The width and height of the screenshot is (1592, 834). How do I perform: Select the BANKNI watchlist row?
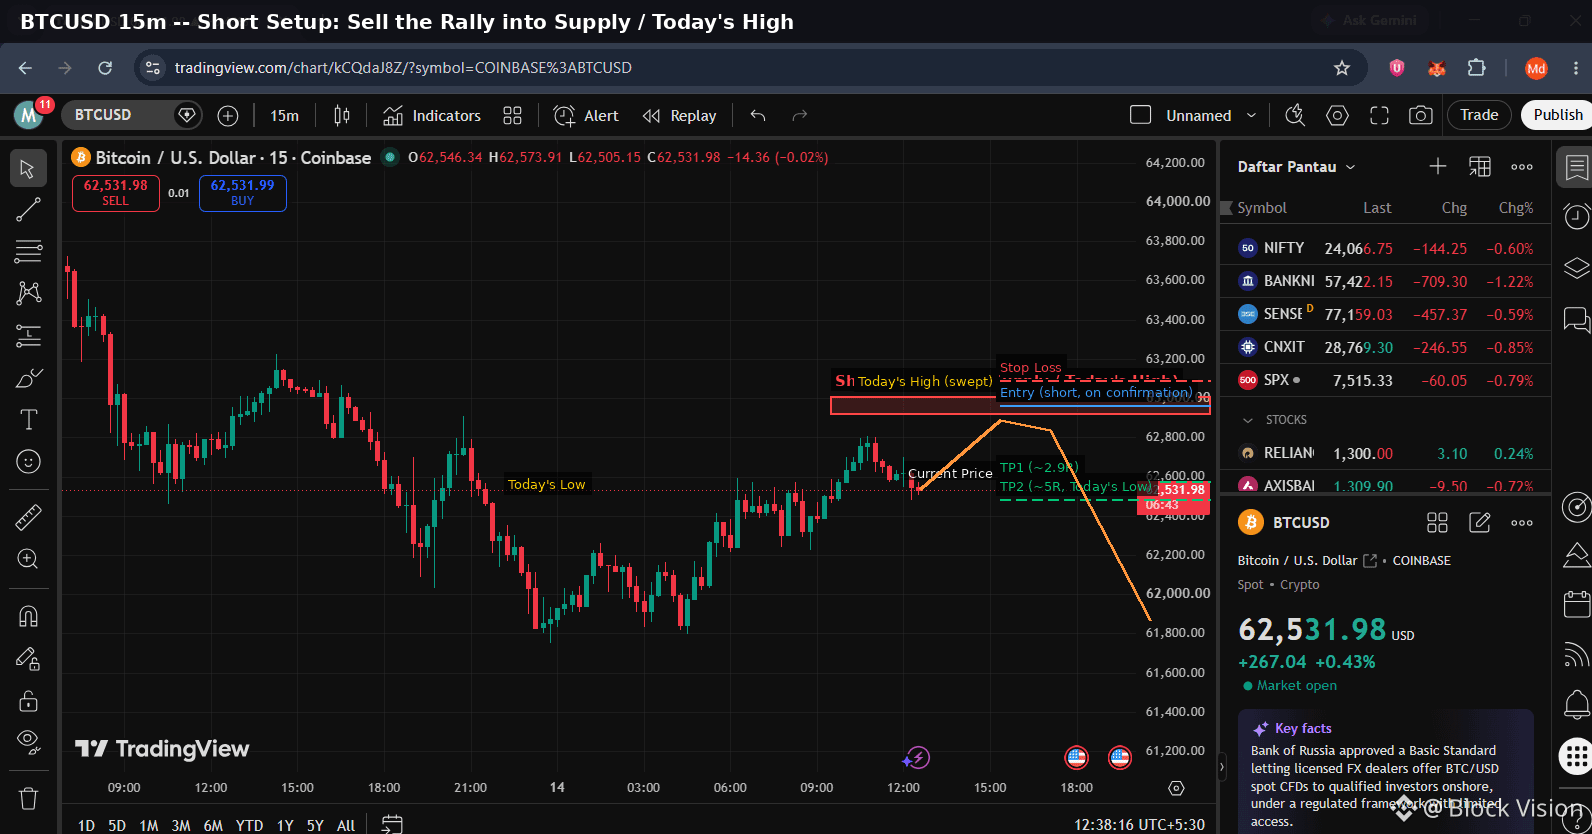tap(1385, 281)
